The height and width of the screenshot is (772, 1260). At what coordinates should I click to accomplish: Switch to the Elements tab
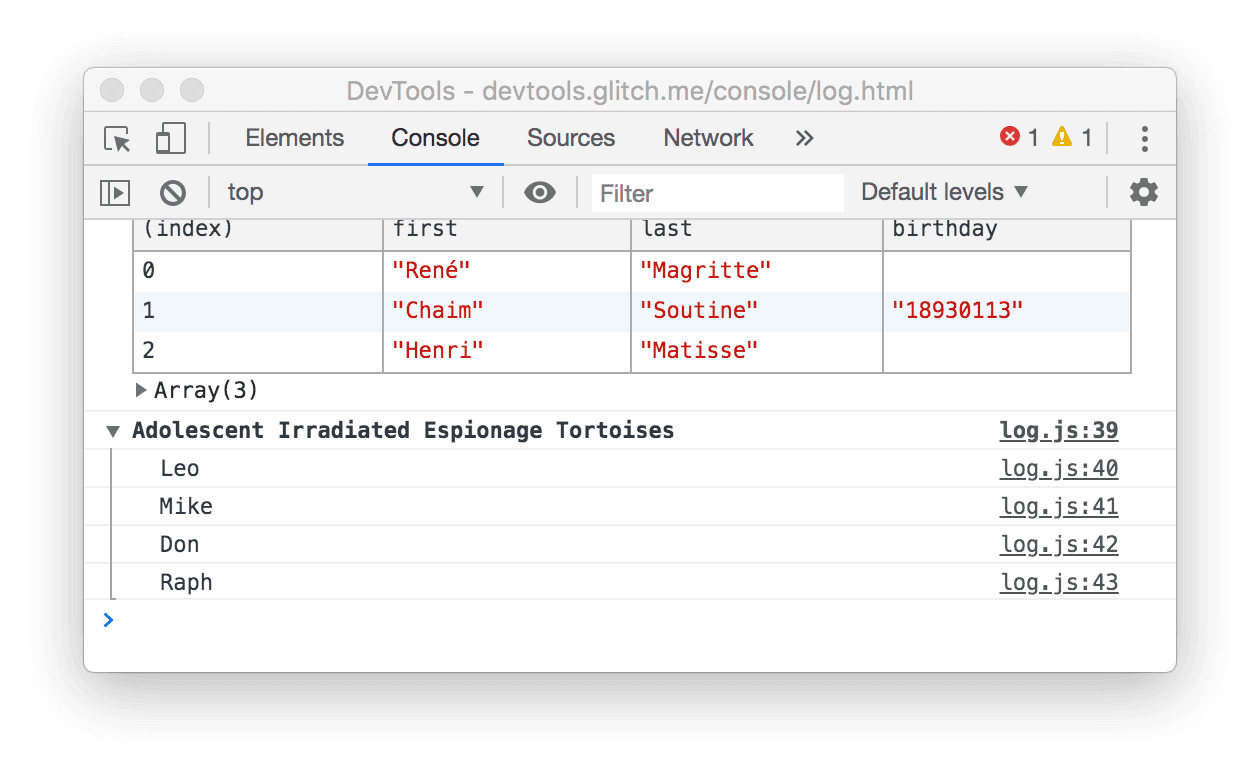(294, 138)
